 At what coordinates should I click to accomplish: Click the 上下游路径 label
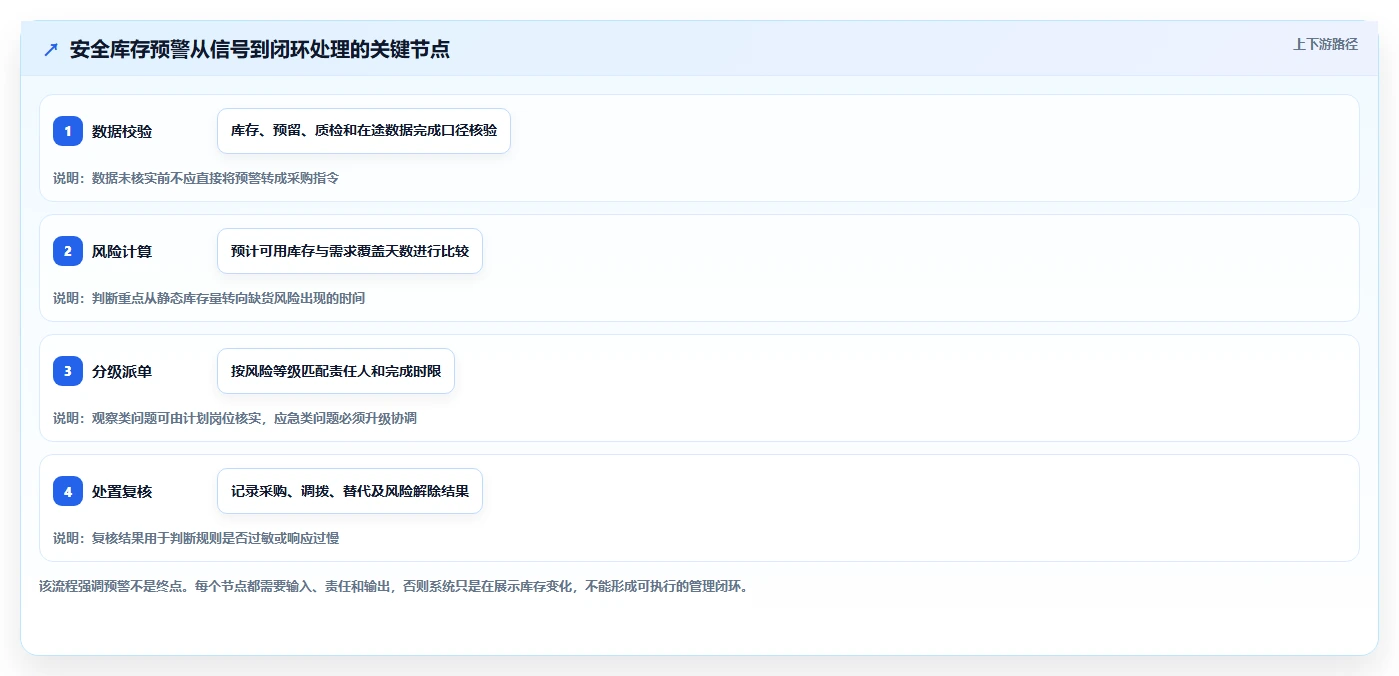pos(1325,44)
